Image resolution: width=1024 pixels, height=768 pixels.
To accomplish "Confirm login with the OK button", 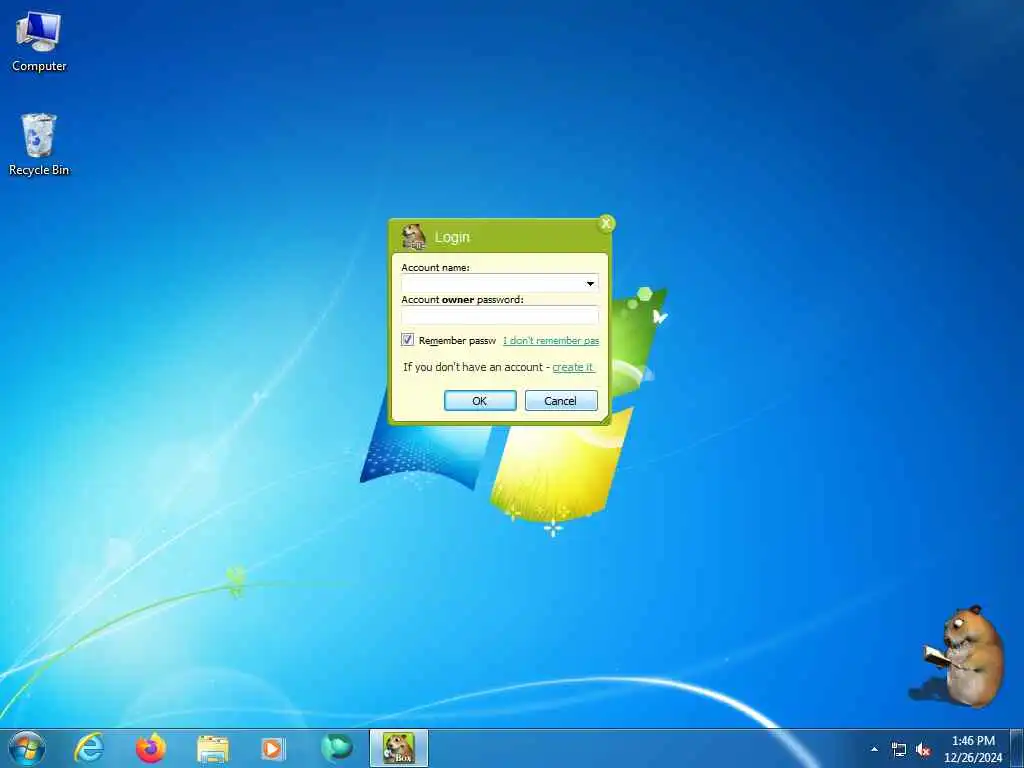I will point(480,401).
